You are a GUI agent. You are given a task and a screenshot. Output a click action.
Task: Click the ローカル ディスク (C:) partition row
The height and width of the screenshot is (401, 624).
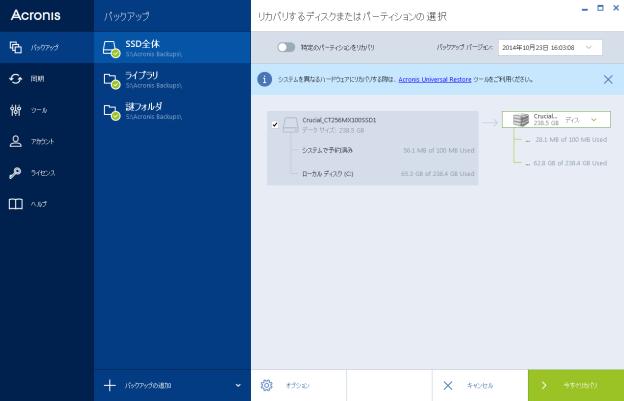pyautogui.click(x=387, y=174)
